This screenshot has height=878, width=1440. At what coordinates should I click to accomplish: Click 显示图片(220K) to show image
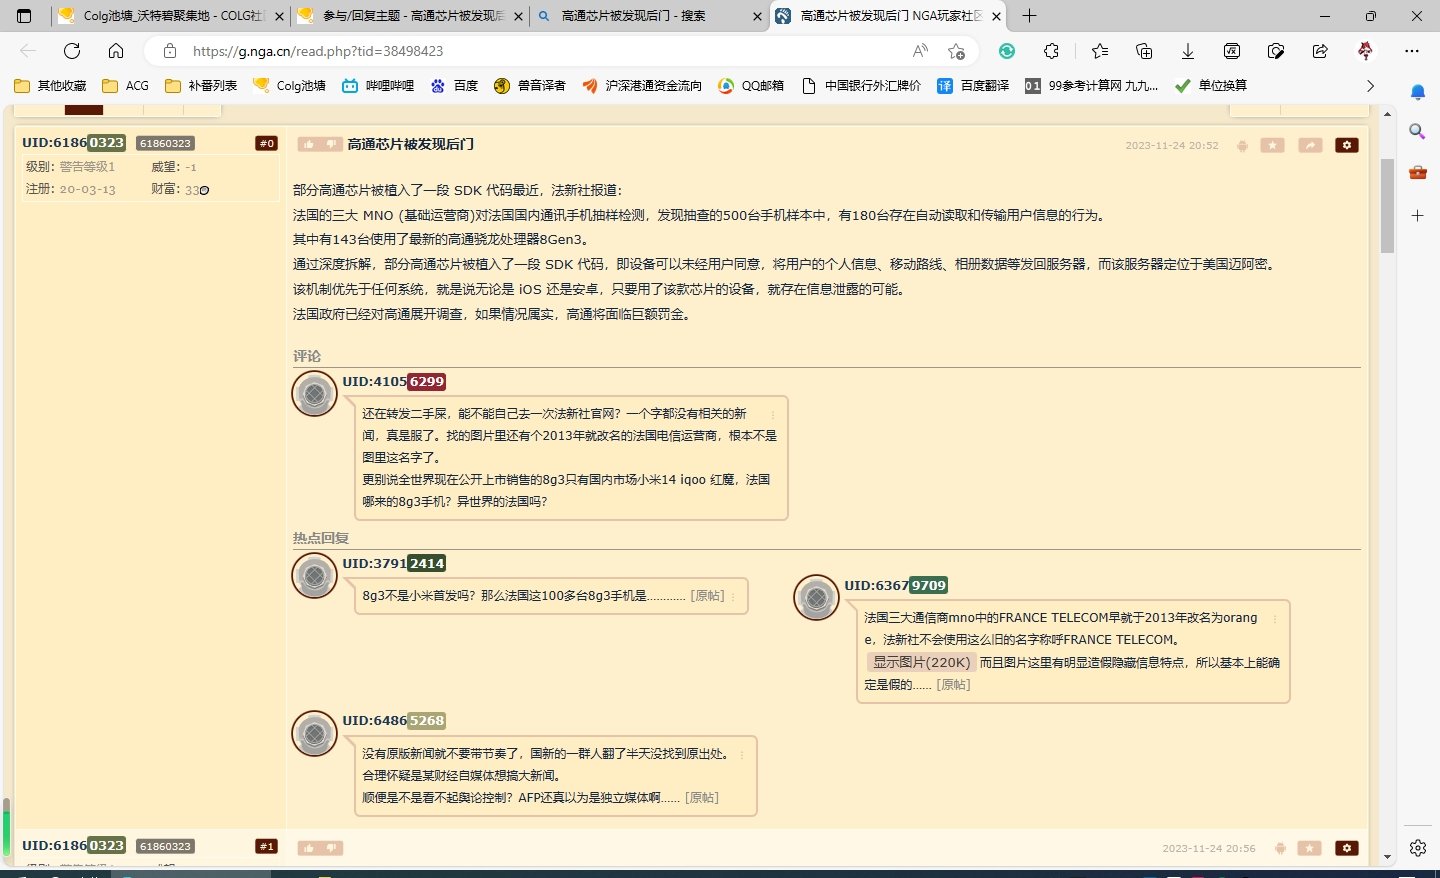tap(921, 662)
